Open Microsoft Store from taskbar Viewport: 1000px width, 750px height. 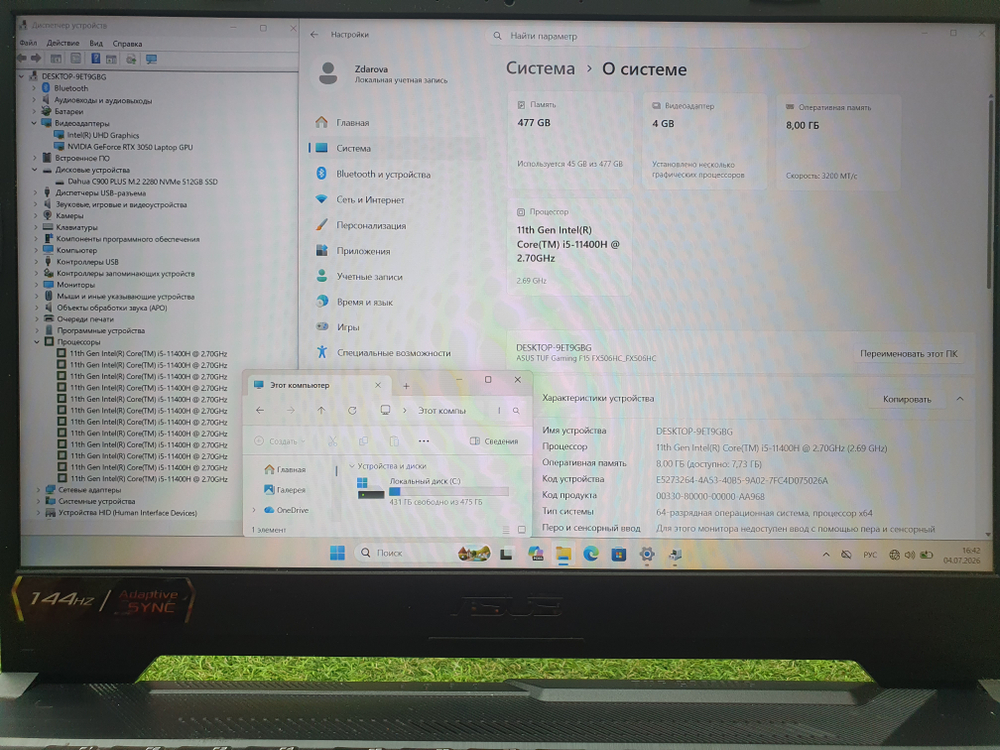click(x=619, y=554)
